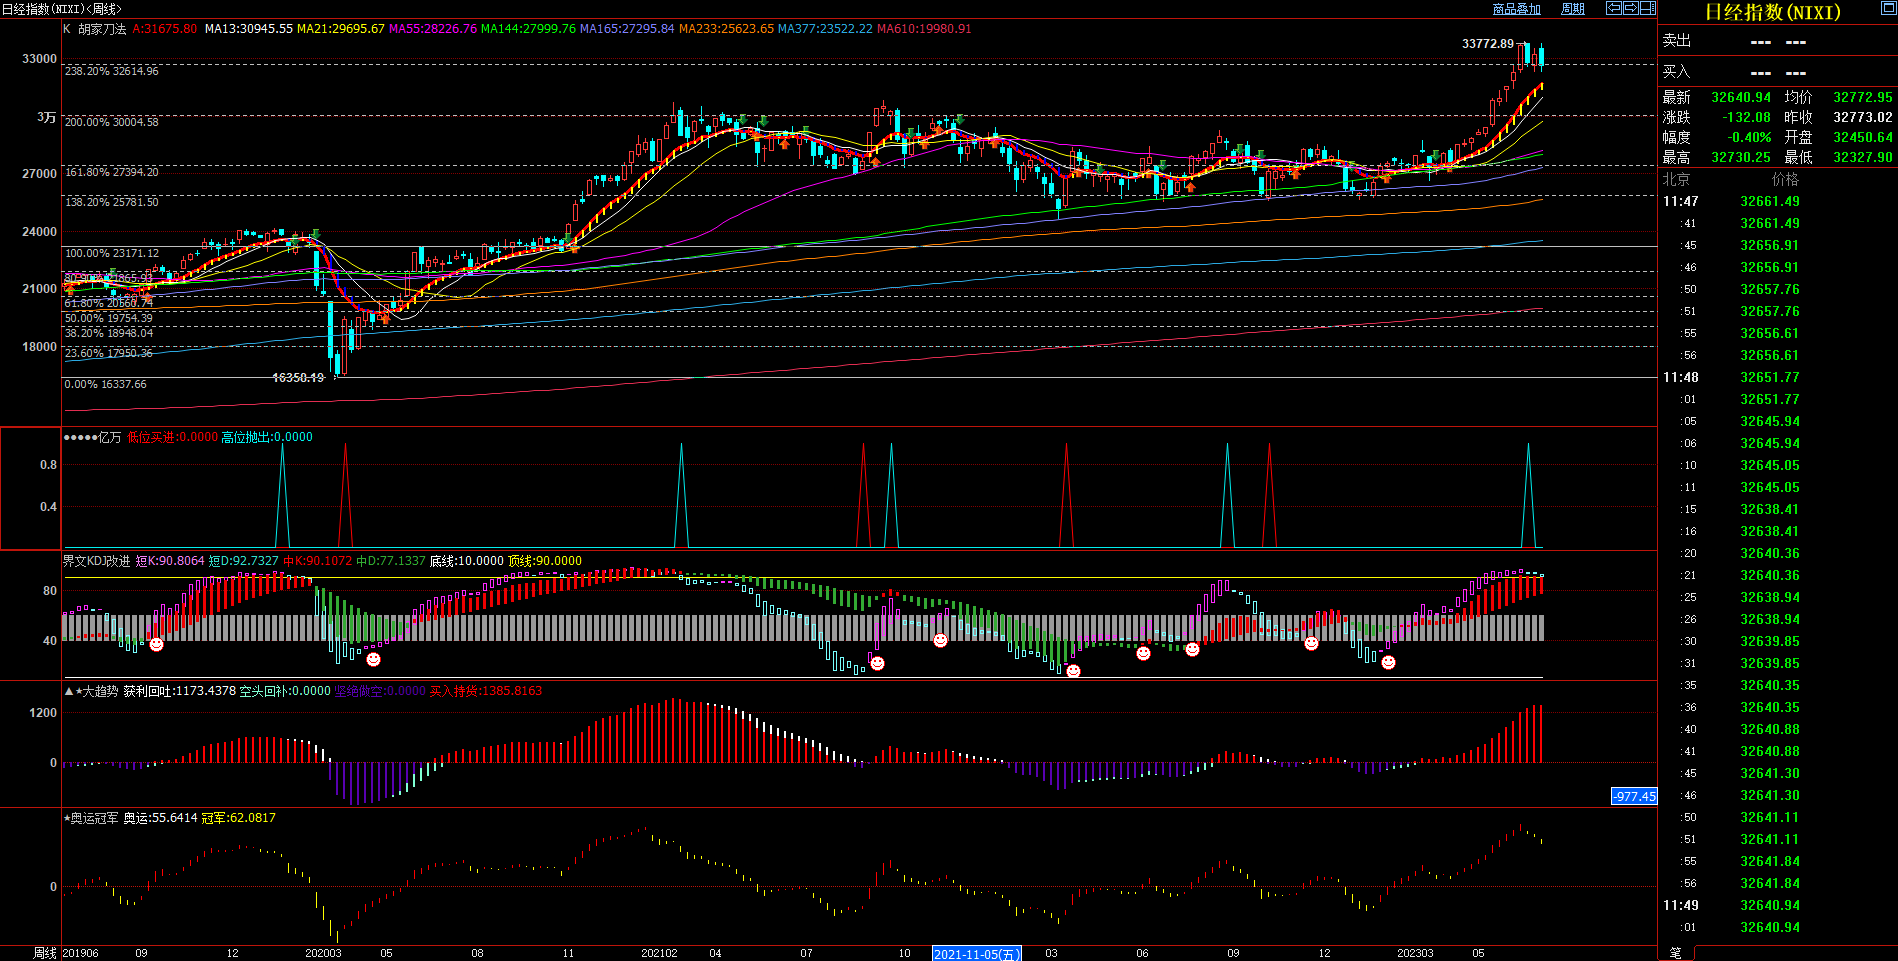Screen dimensions: 1898x961
Task: Click the highlighted 2021-11-05 date marker
Action: coord(976,954)
